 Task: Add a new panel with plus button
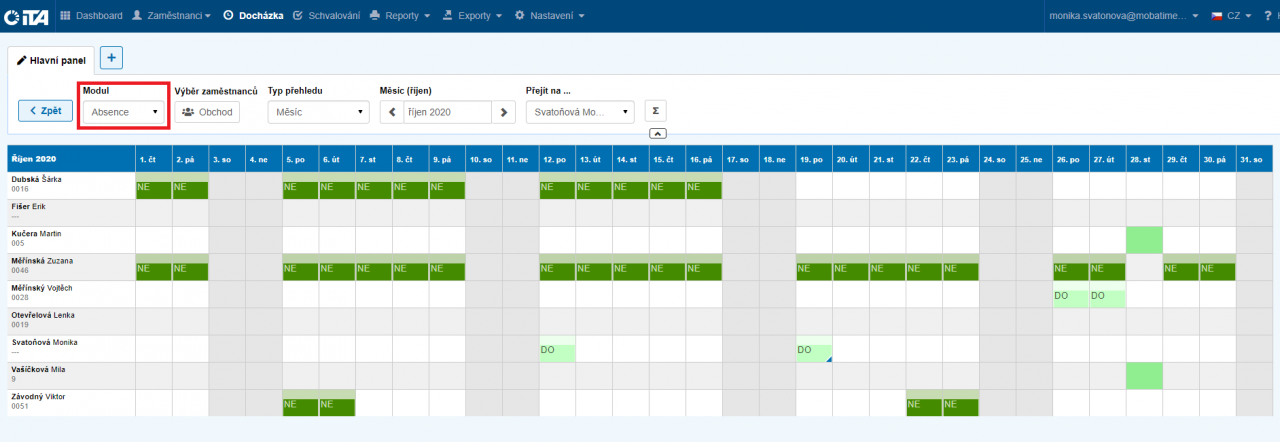tap(110, 58)
